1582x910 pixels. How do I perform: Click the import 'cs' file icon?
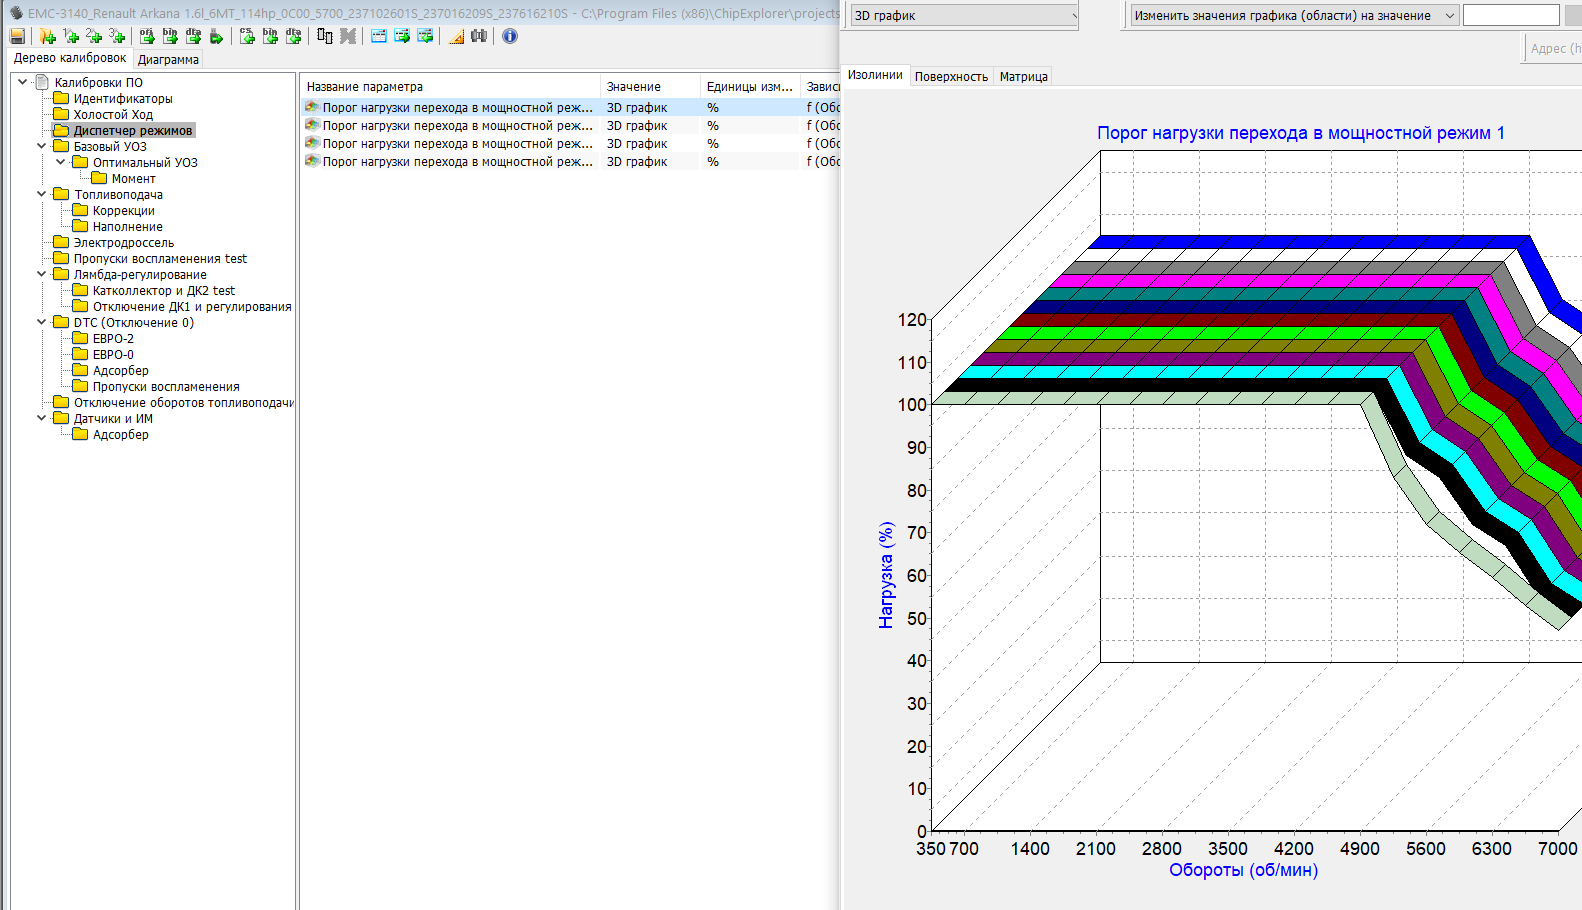pos(247,36)
